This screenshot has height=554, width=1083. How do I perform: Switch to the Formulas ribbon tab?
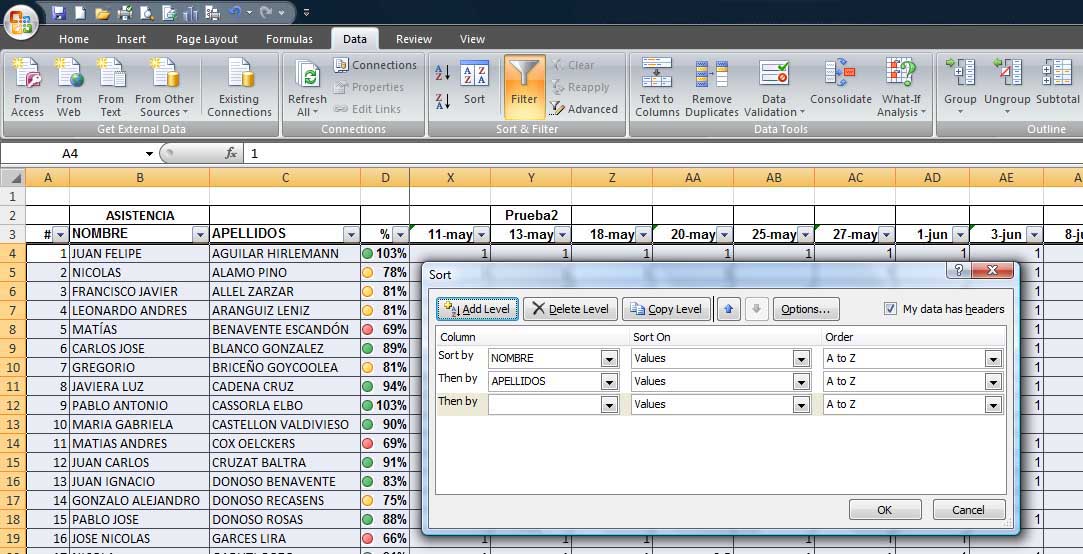click(x=289, y=39)
